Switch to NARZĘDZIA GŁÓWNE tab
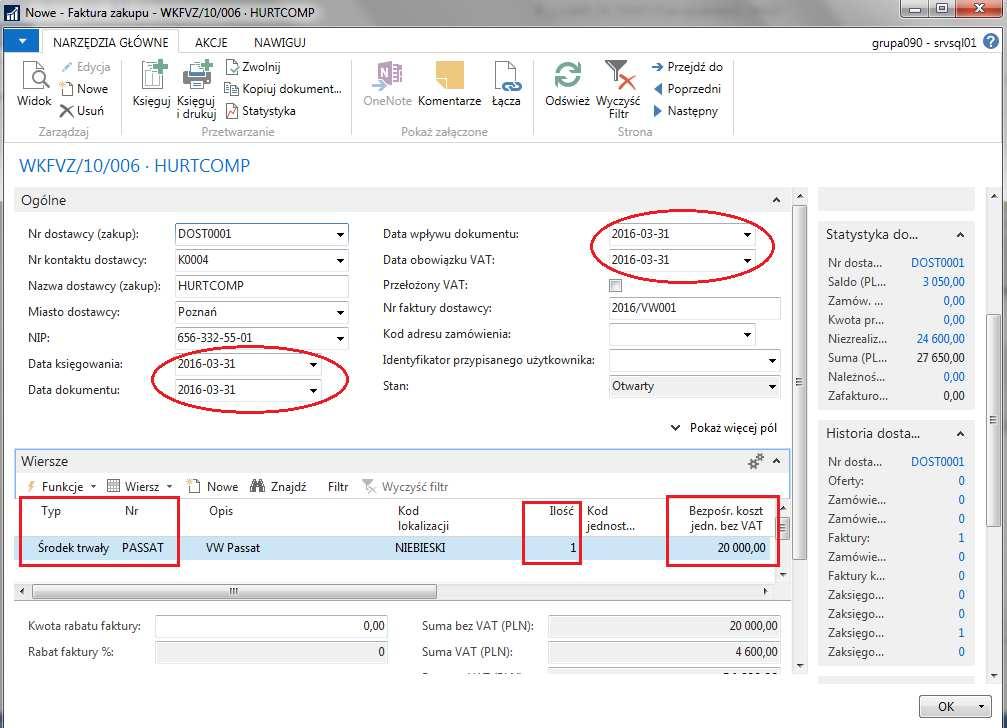The width and height of the screenshot is (1007, 728). [x=110, y=42]
